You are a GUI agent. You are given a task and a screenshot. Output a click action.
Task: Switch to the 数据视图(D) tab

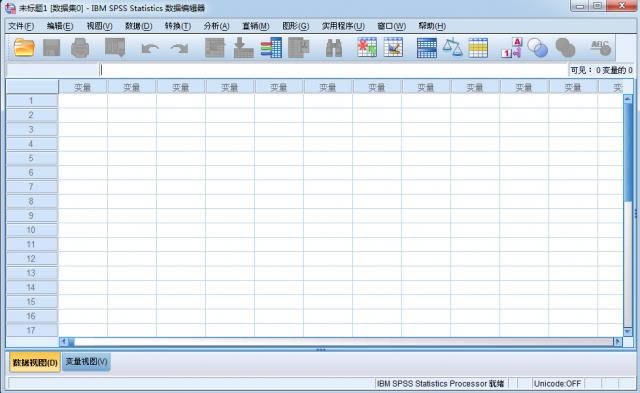point(35,362)
